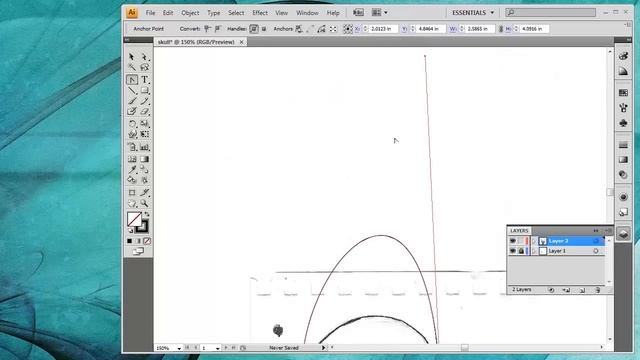
Task: Open the File menu
Action: coord(150,13)
